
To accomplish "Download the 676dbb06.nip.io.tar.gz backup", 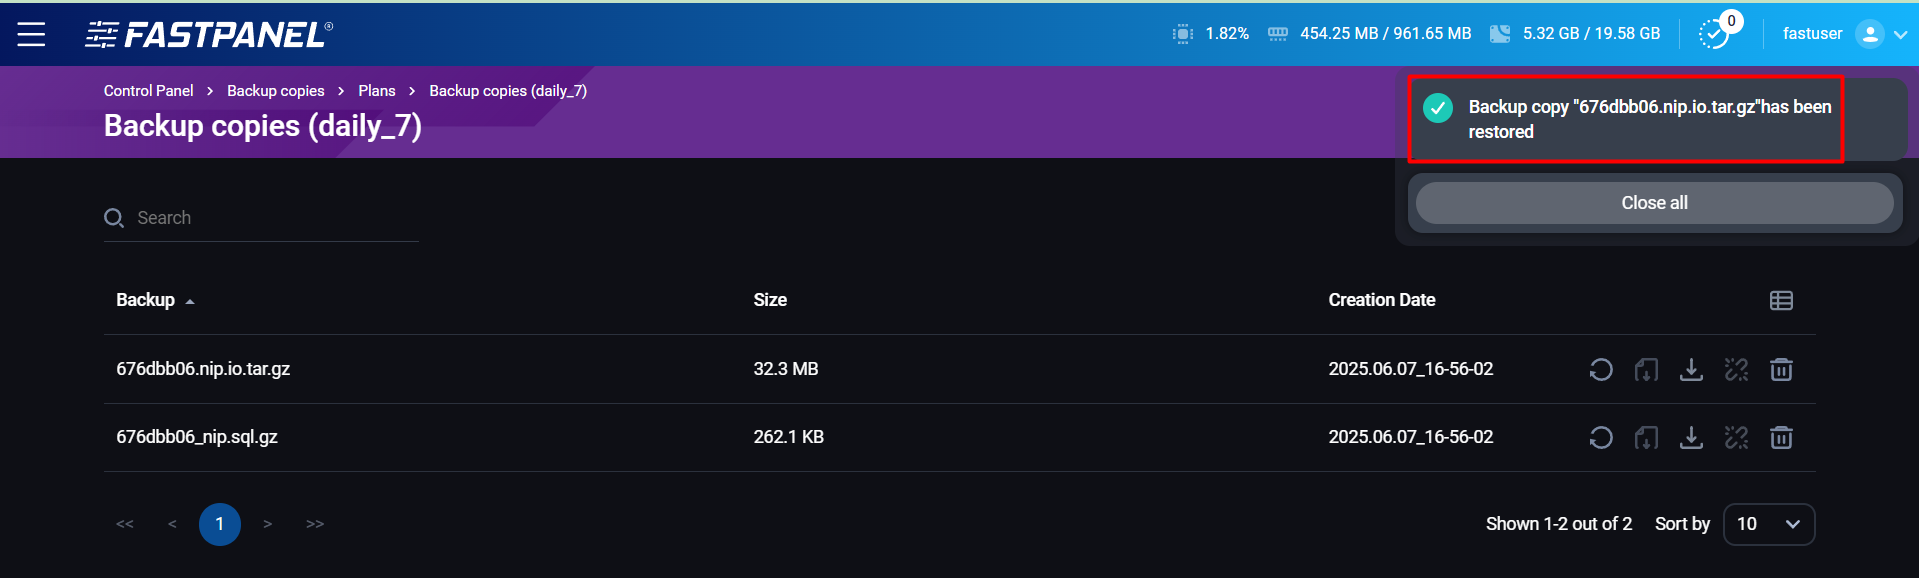I will click(x=1691, y=370).
